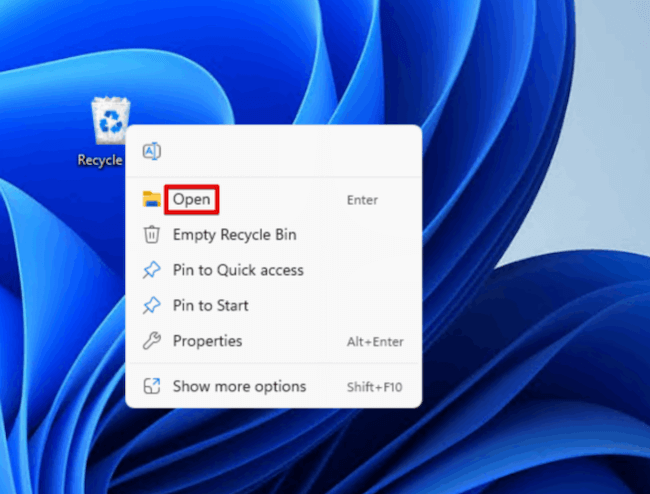The height and width of the screenshot is (494, 650).
Task: Click the pin icon beside Pin to Quick access
Action: (152, 270)
